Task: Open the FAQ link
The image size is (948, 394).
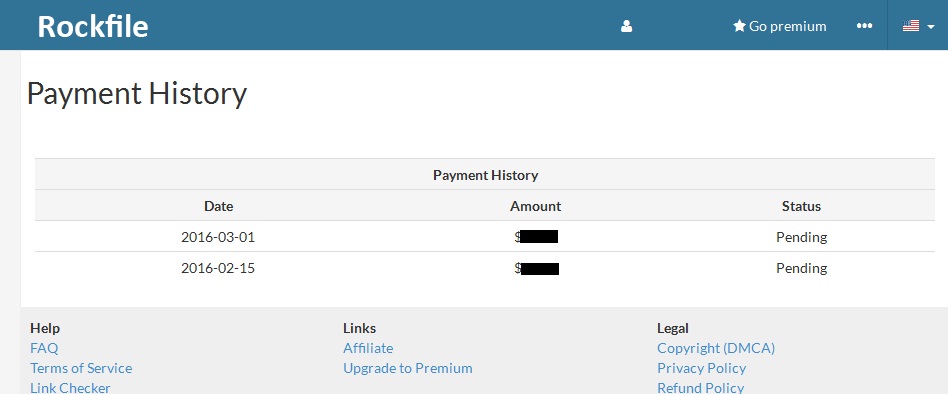Action: point(44,348)
